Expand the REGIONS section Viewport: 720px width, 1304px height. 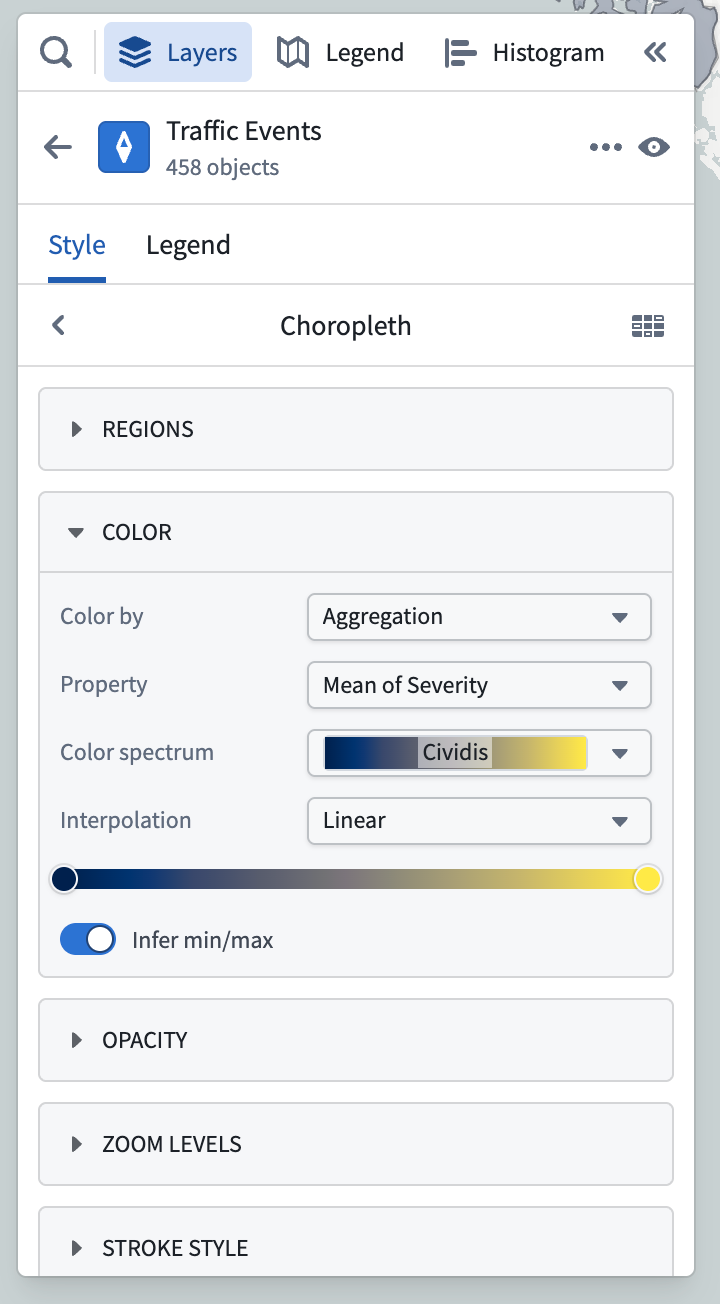click(x=356, y=429)
